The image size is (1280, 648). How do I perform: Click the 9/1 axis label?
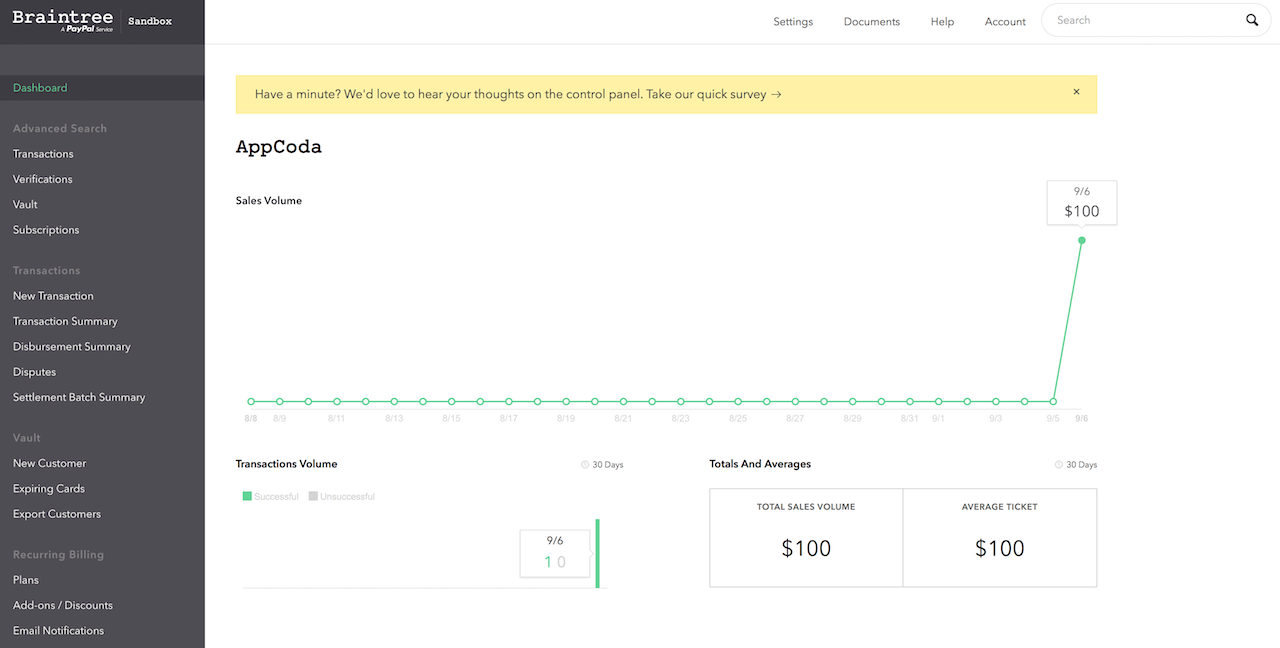click(938, 418)
